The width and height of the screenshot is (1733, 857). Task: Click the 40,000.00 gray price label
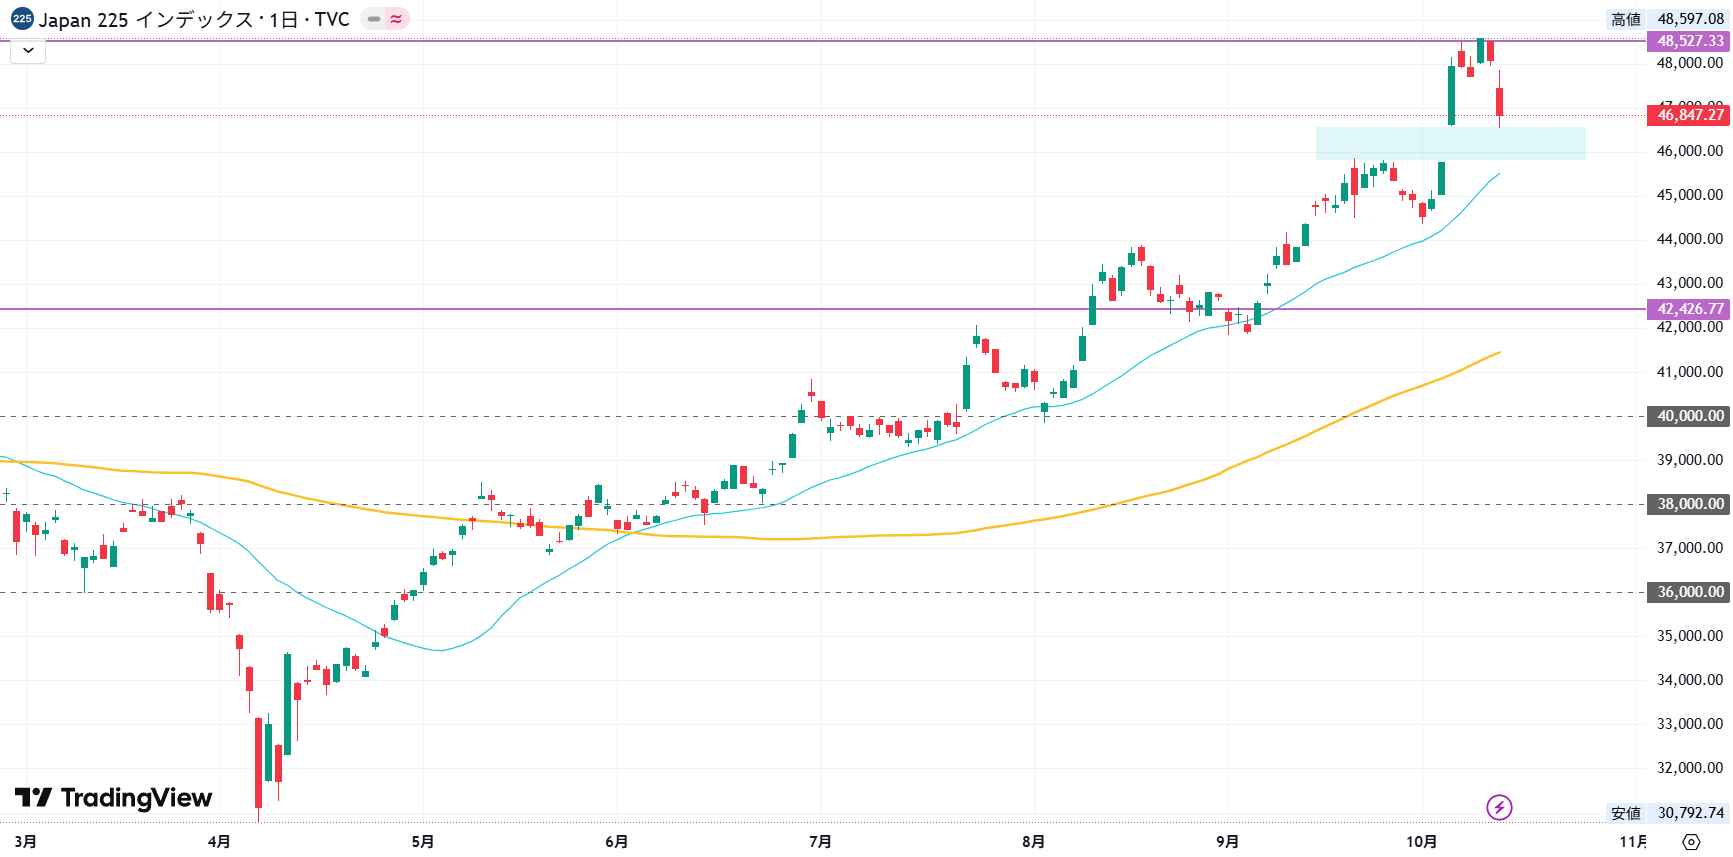click(x=1688, y=416)
